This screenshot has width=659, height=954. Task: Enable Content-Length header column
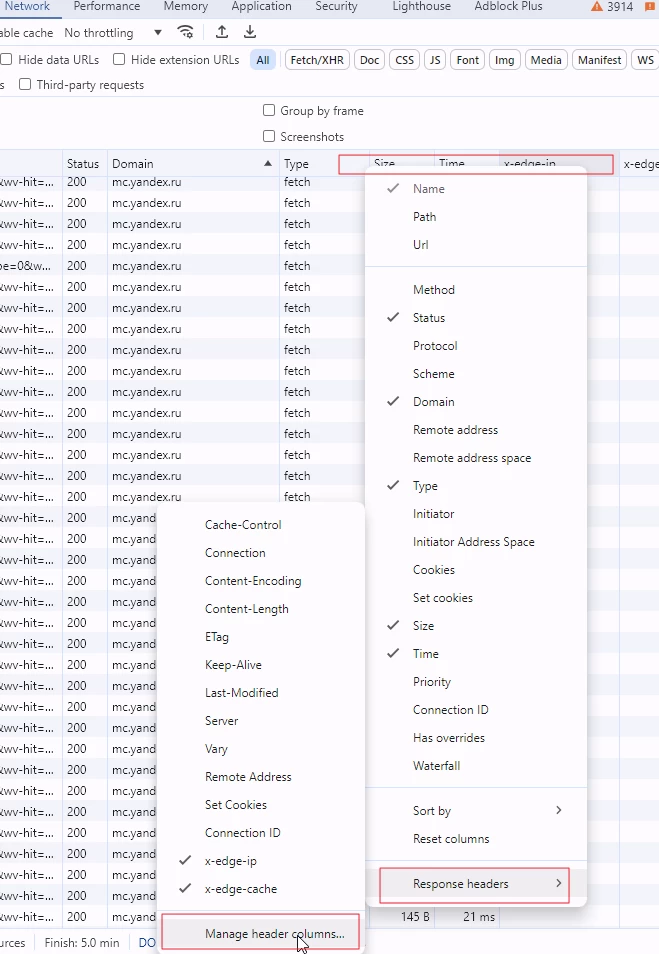coord(261,608)
